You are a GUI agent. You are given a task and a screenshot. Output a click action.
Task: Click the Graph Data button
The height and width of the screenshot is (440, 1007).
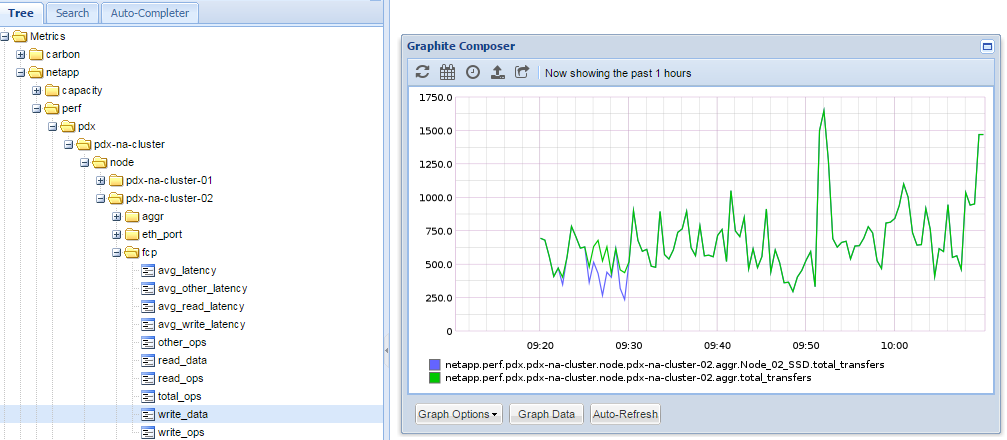(x=545, y=413)
